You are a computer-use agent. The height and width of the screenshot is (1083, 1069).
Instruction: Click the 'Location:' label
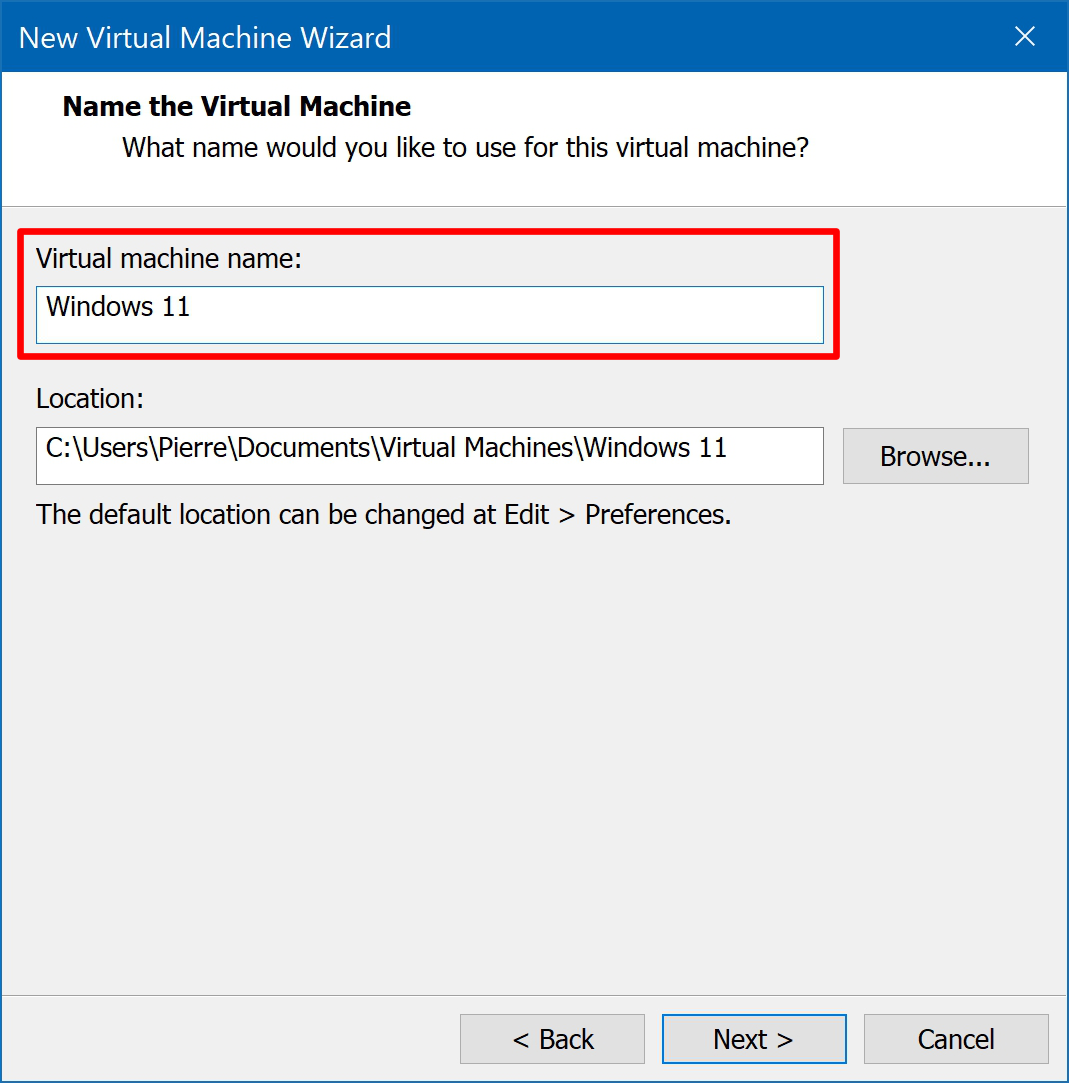[90, 399]
